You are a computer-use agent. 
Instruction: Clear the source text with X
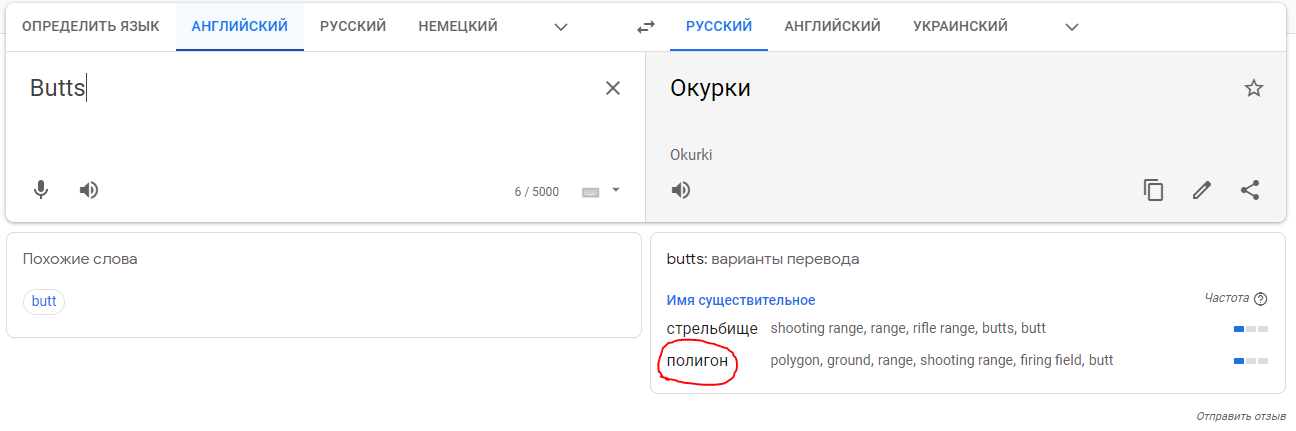coord(613,88)
